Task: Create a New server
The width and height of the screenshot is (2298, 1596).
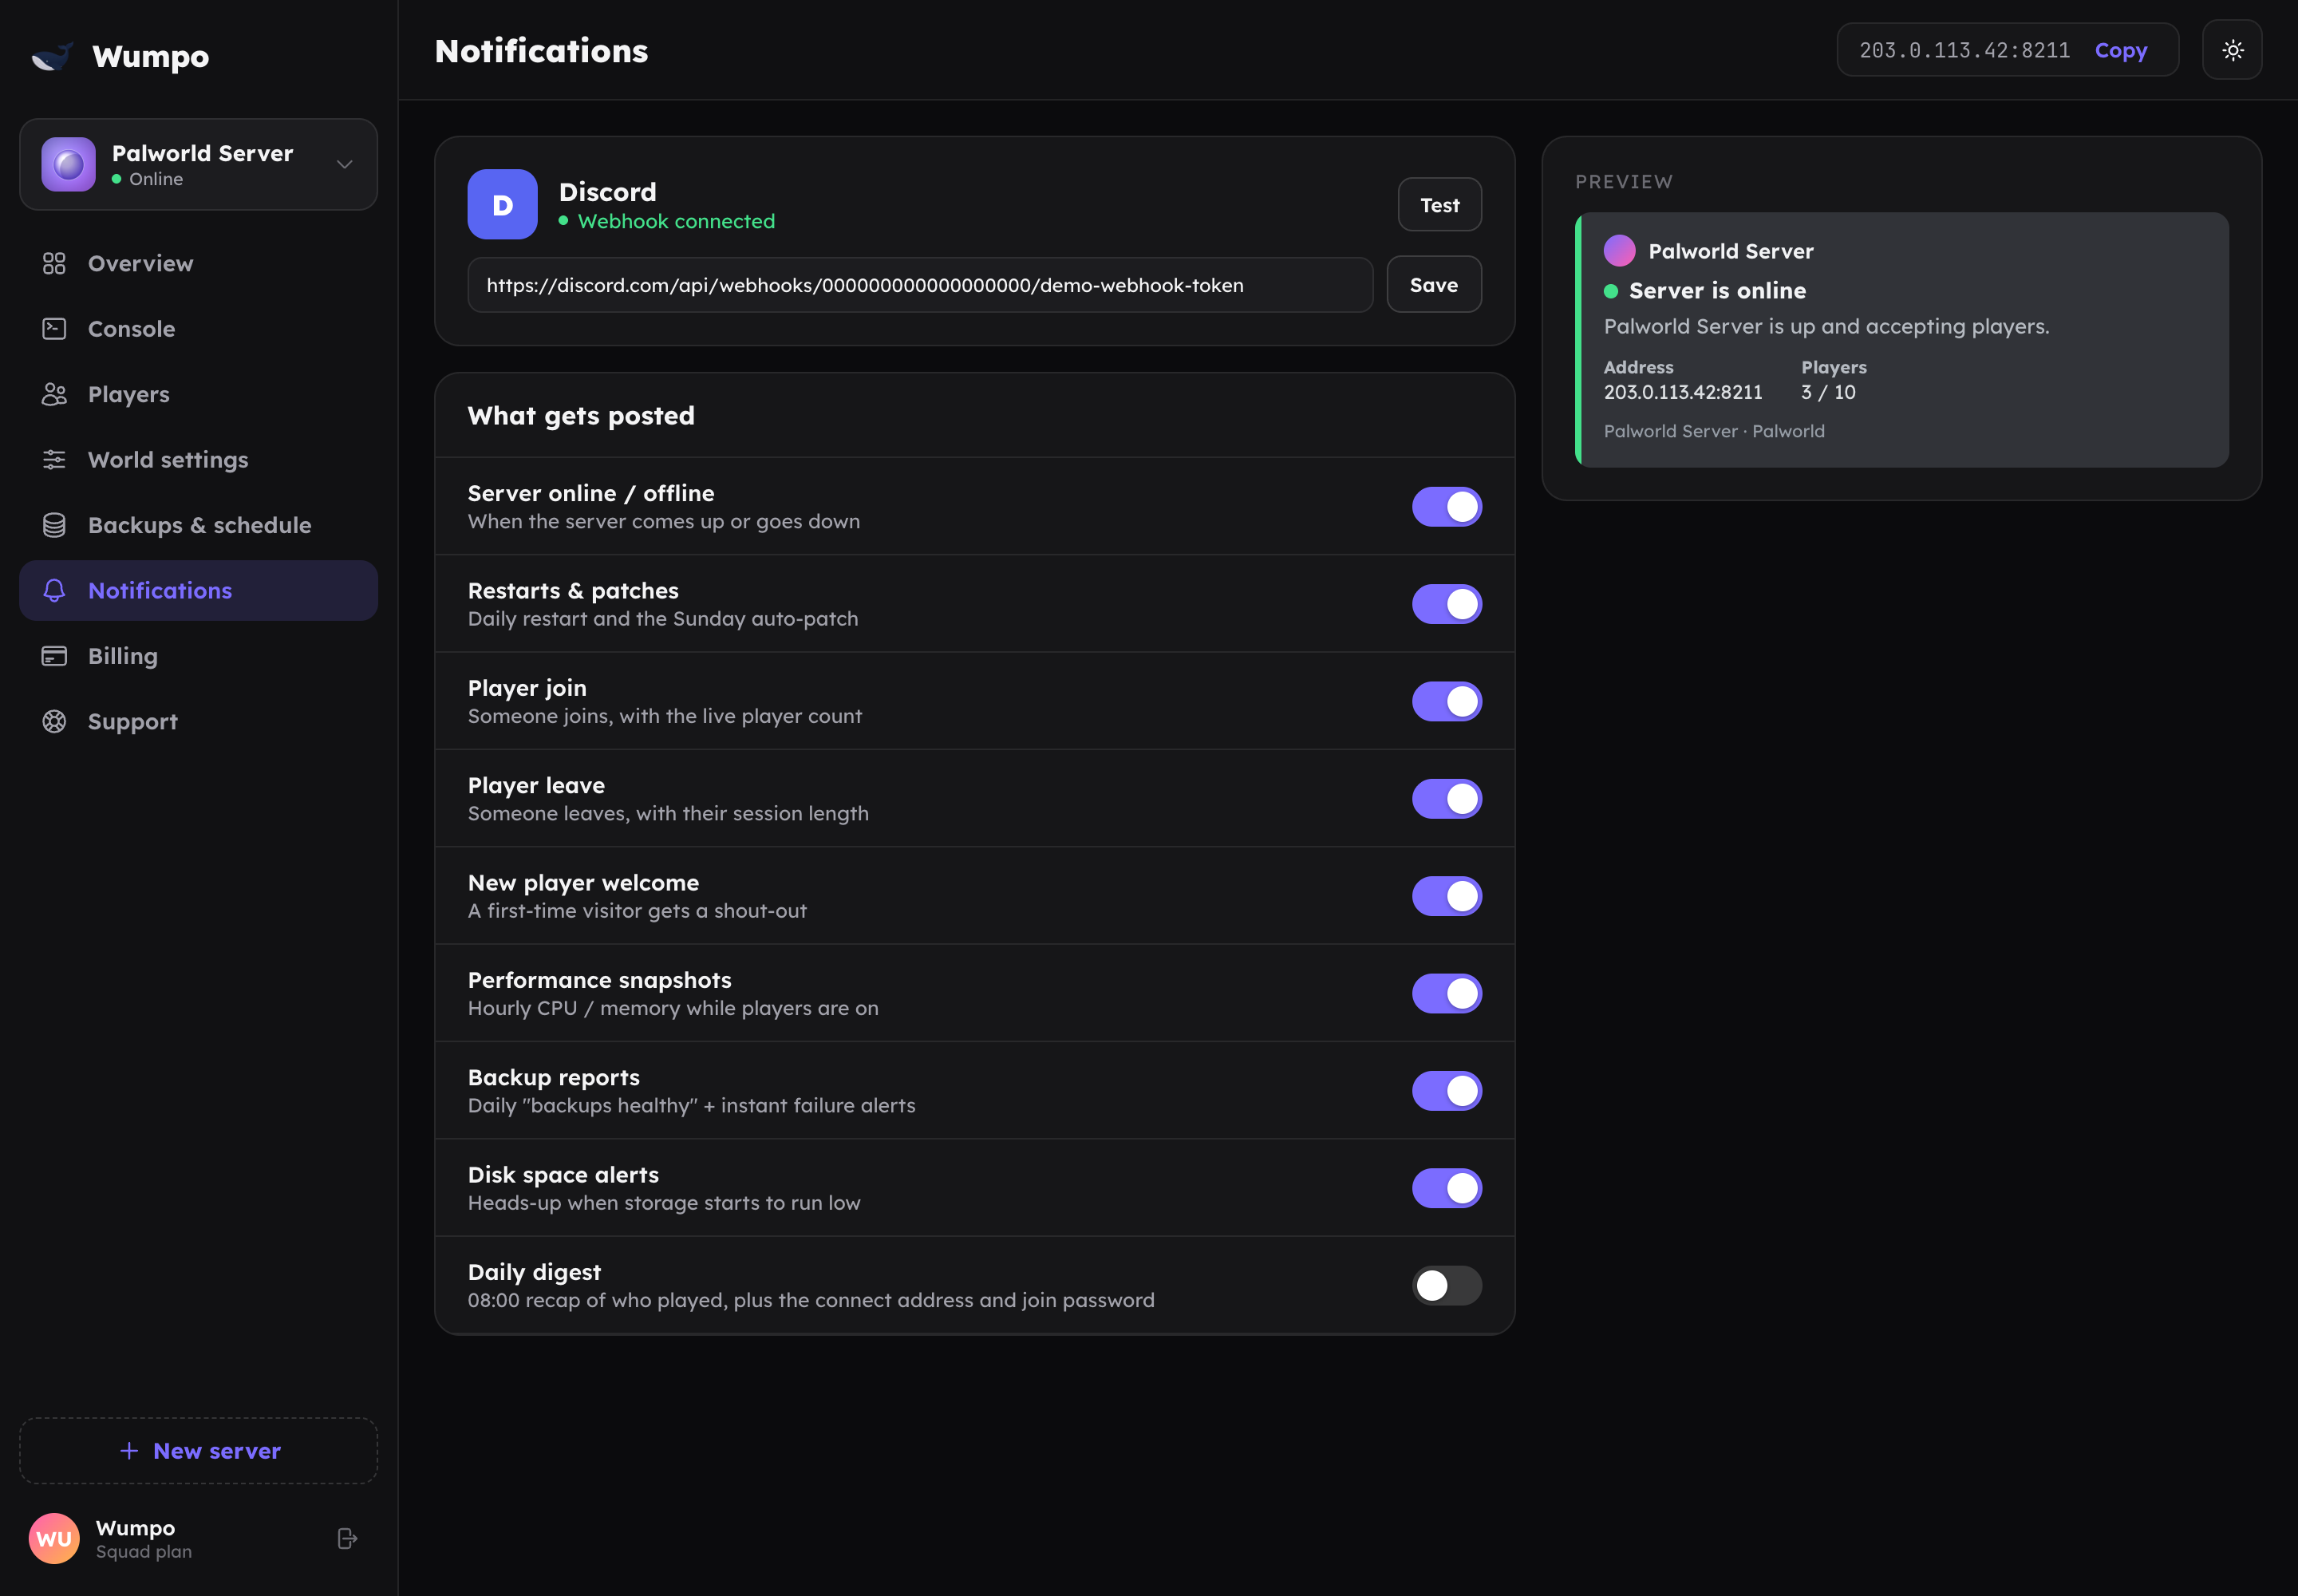Action: (x=198, y=1450)
